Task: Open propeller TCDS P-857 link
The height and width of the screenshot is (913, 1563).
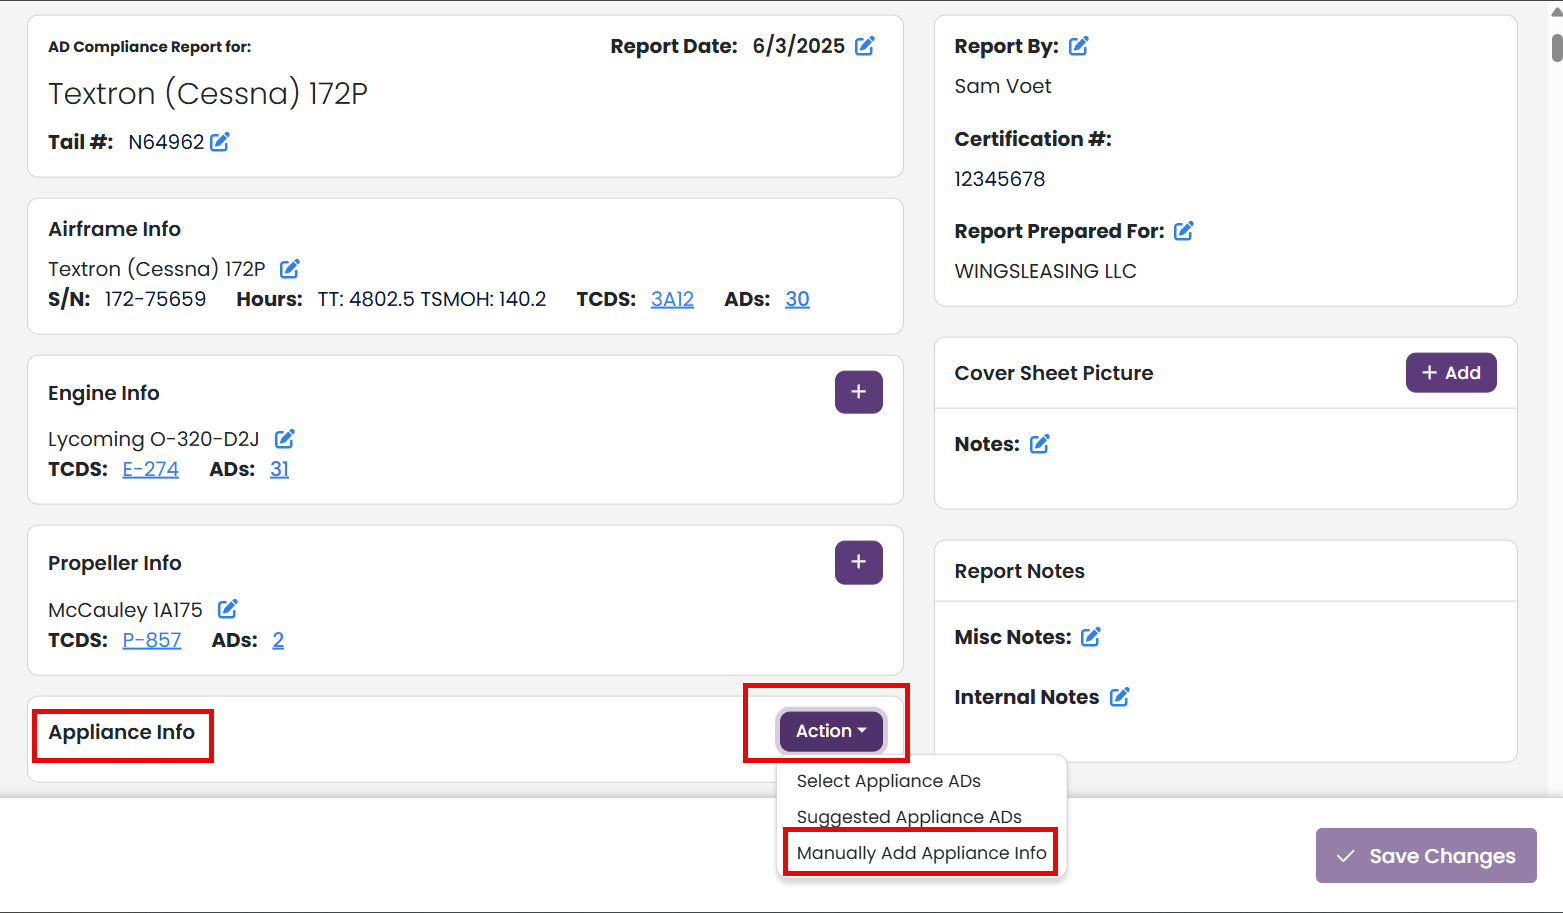Action: point(152,640)
